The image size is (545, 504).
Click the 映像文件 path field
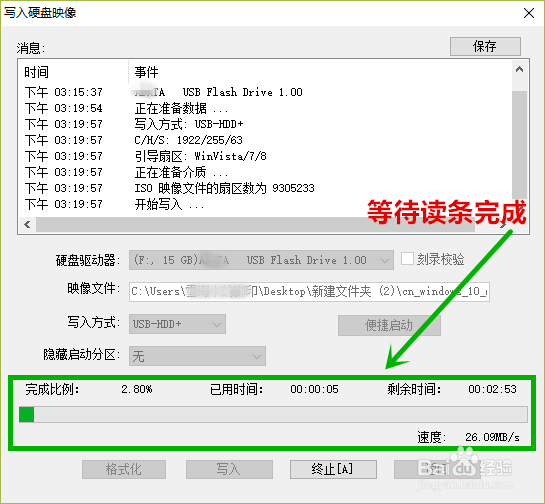click(309, 291)
